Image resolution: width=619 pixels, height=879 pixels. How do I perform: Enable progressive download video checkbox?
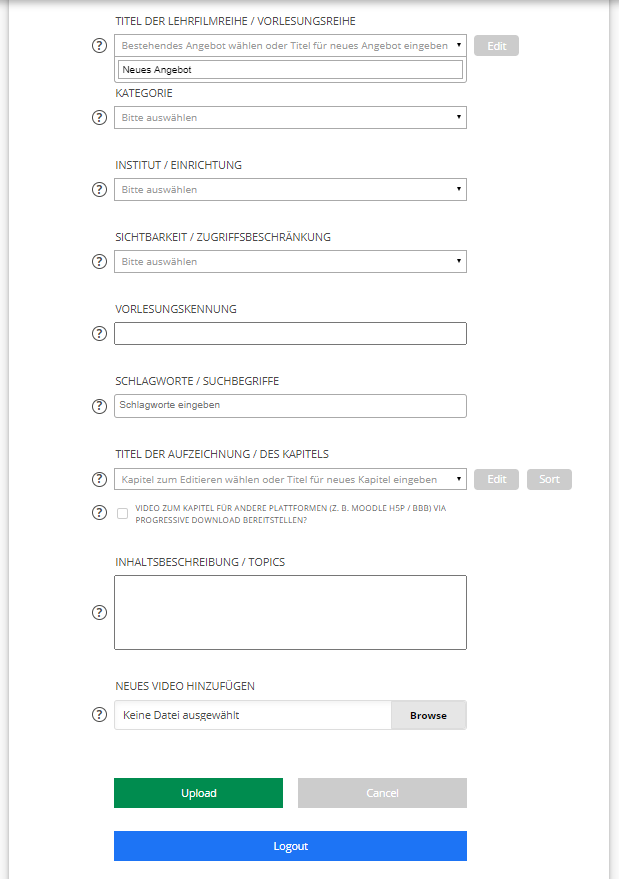(x=122, y=513)
